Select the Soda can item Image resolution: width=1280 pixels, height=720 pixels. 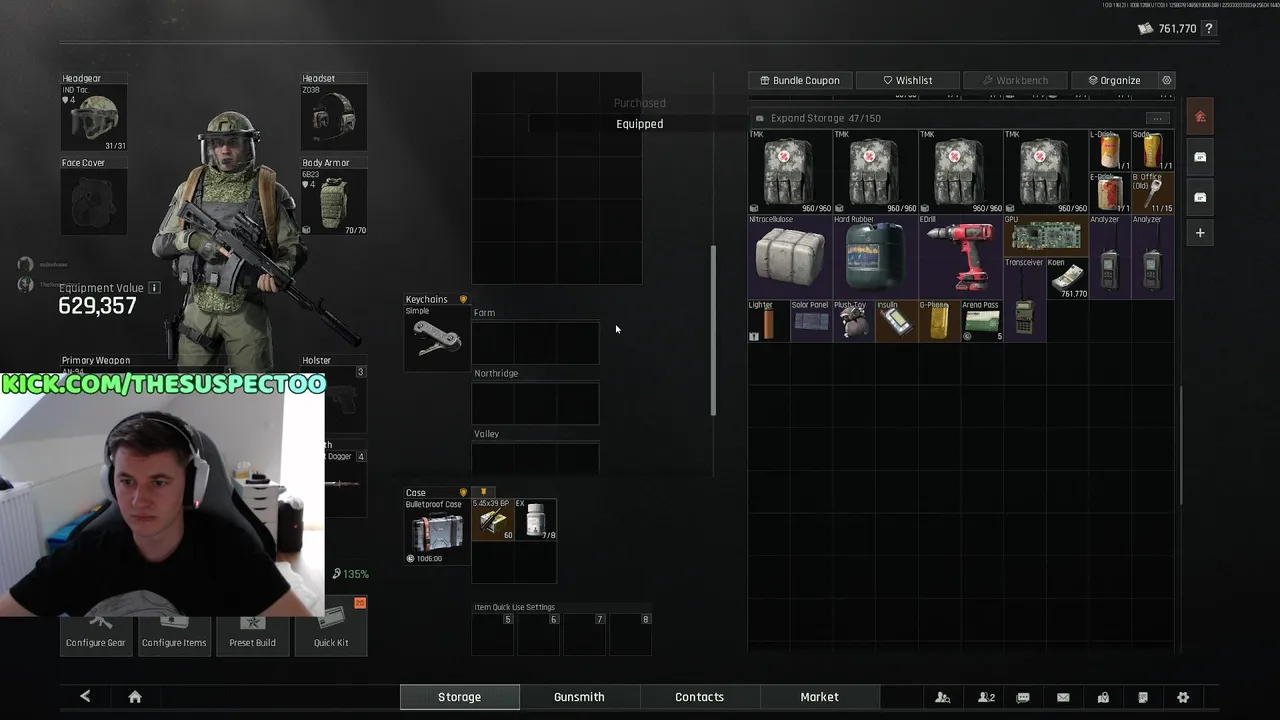(x=1152, y=150)
